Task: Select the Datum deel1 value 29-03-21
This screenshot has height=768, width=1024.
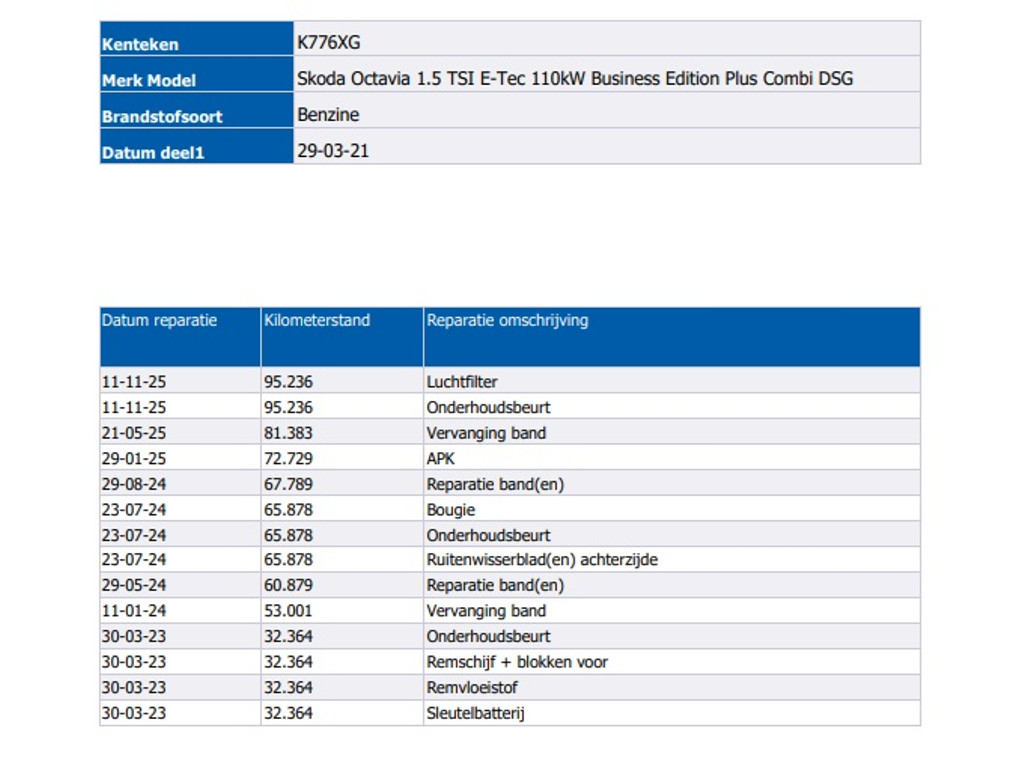Action: (333, 151)
